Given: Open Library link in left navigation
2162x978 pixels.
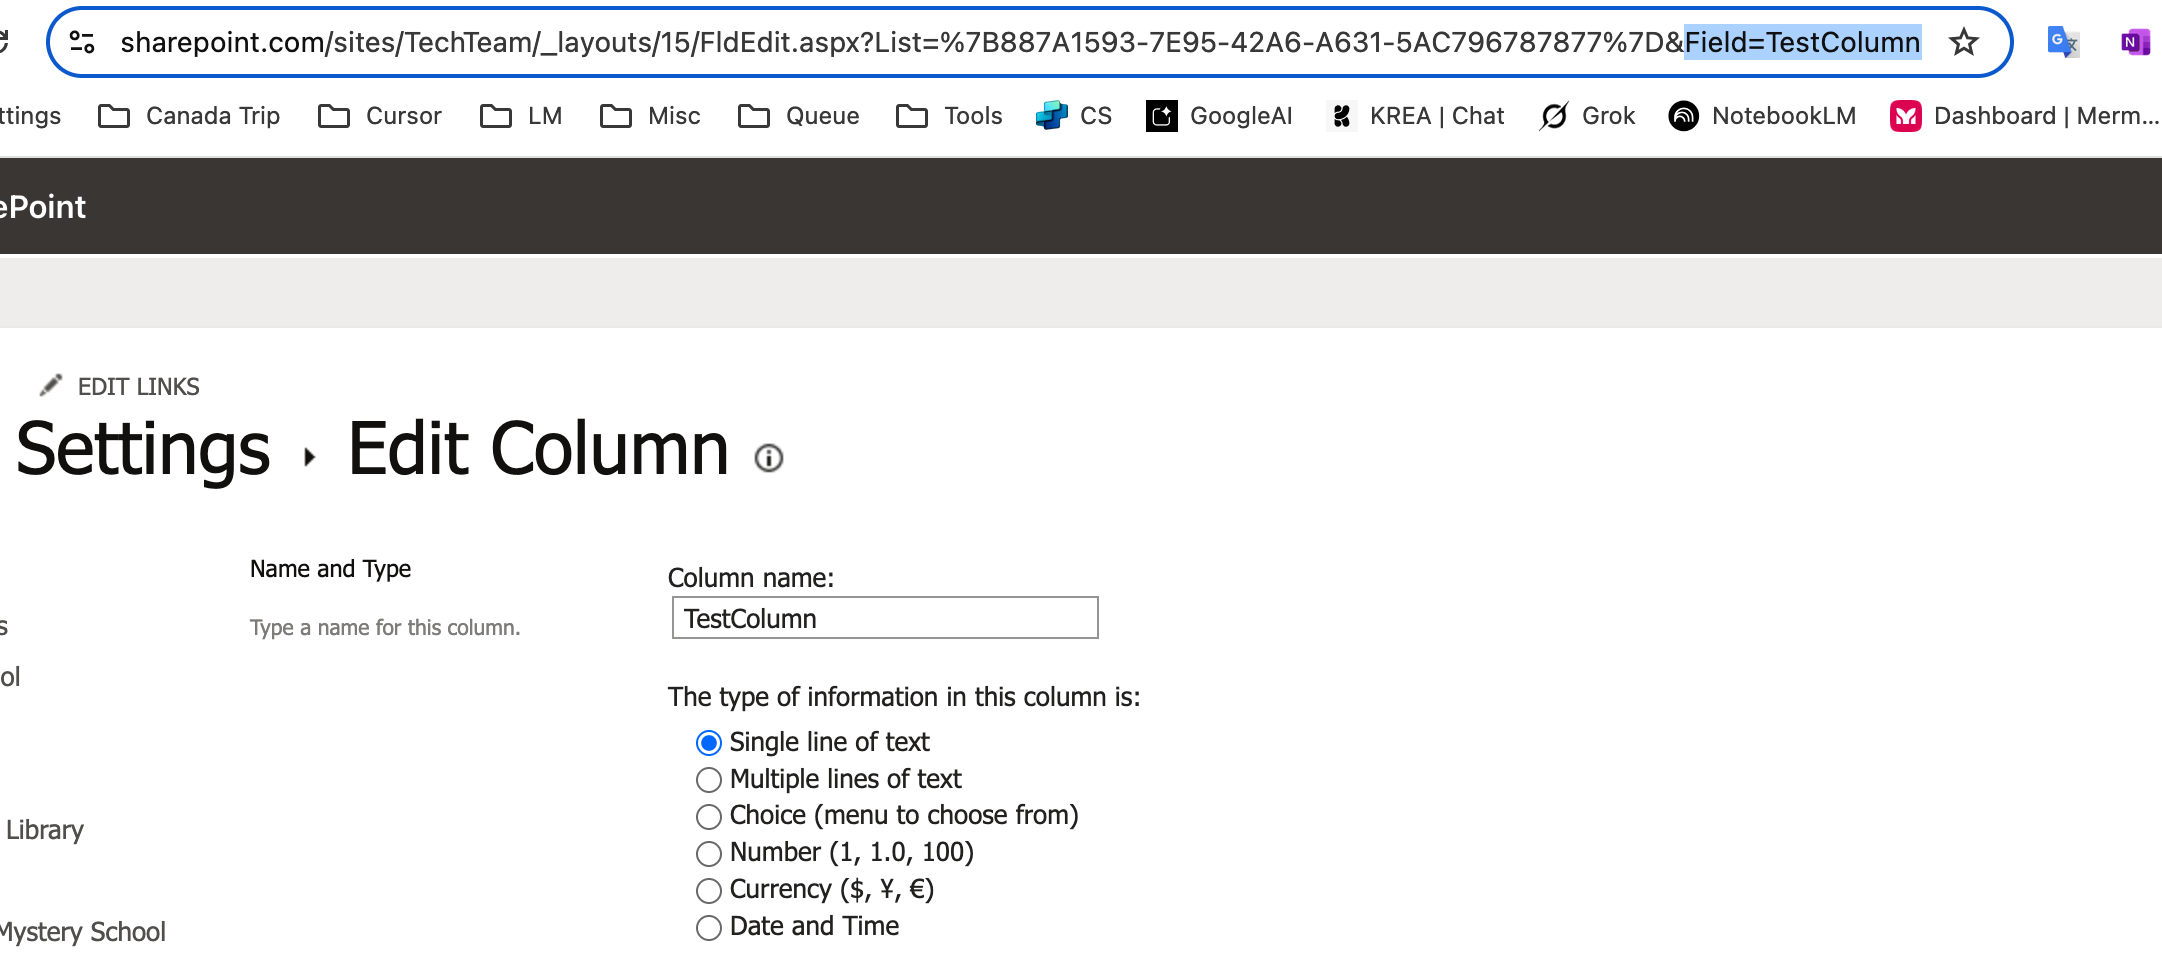Looking at the screenshot, I should click(x=44, y=830).
